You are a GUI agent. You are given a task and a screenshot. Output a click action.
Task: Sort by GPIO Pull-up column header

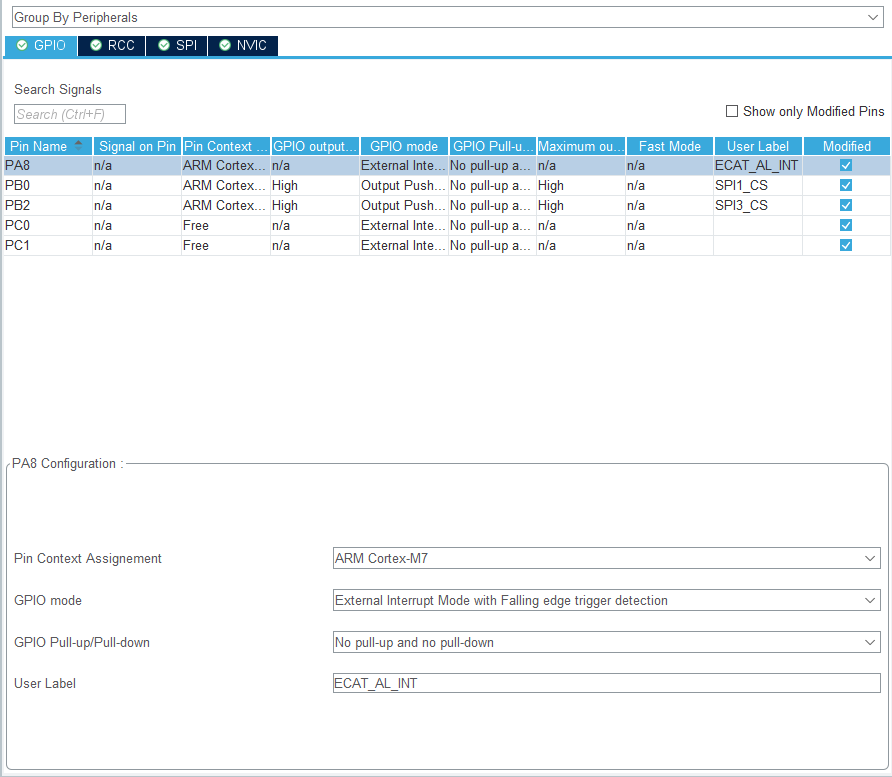point(493,146)
